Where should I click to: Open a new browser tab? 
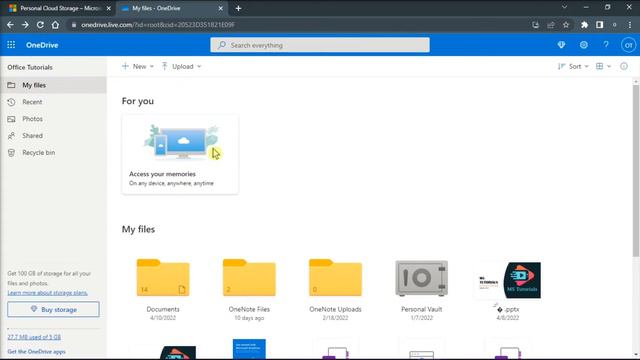(x=238, y=8)
